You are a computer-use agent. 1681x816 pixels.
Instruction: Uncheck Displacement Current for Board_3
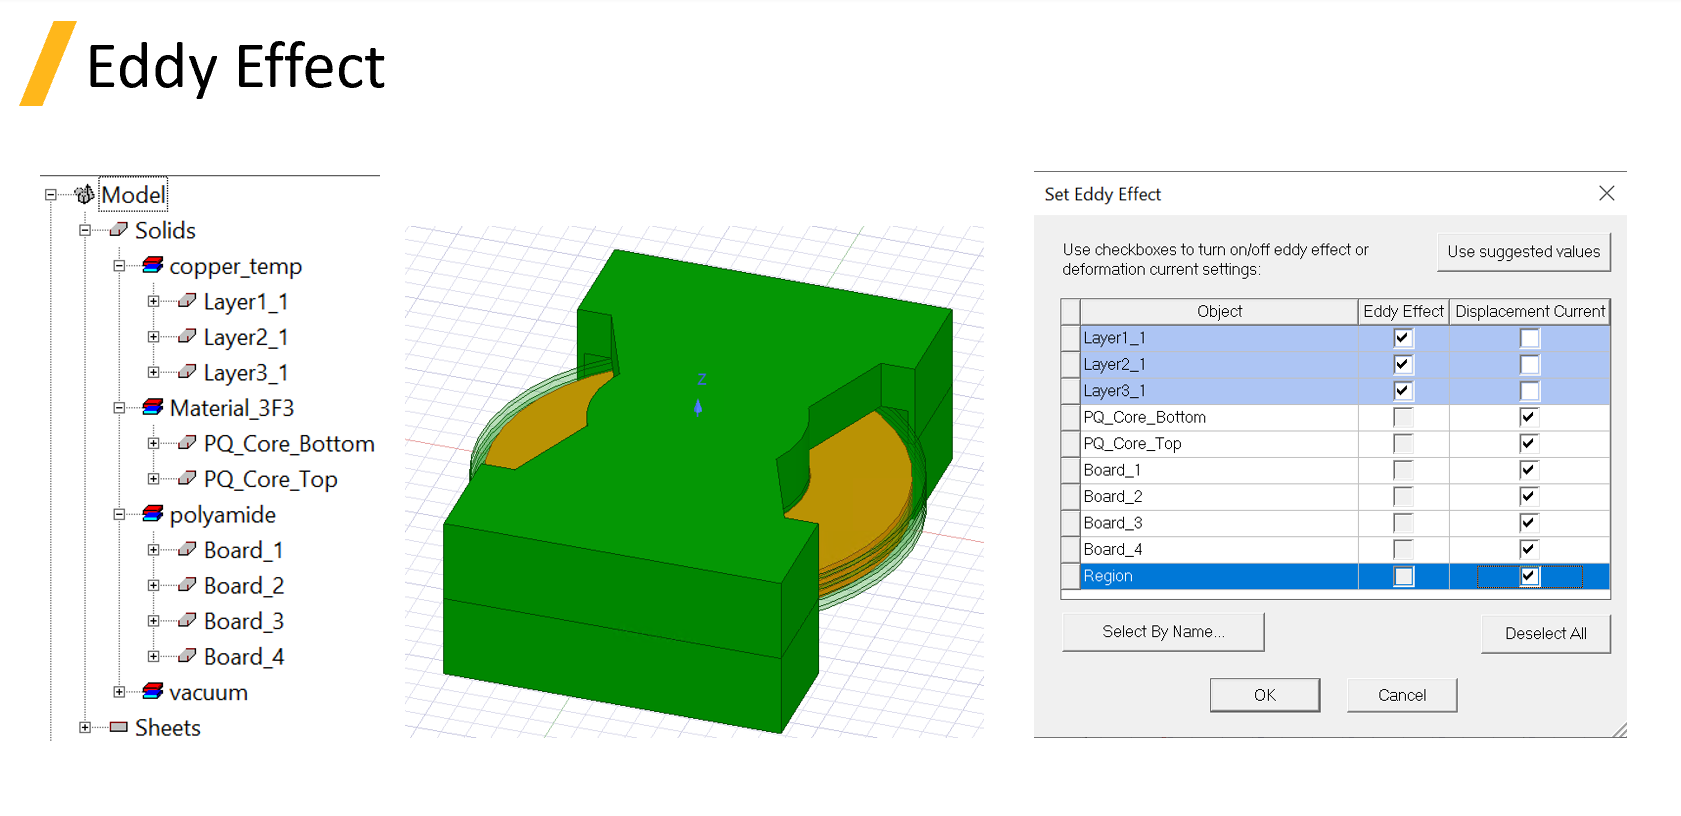1528,523
